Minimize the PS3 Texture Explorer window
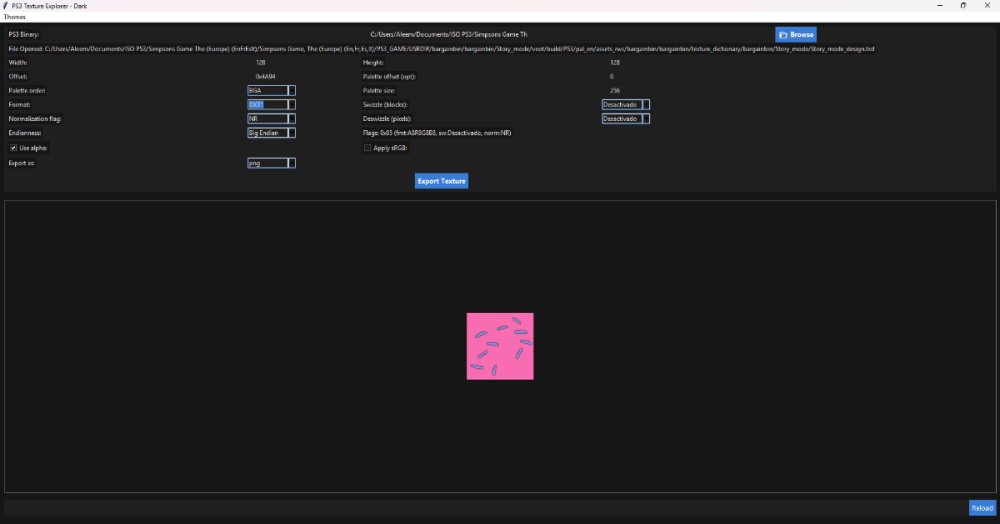The height and width of the screenshot is (524, 1000). click(939, 6)
